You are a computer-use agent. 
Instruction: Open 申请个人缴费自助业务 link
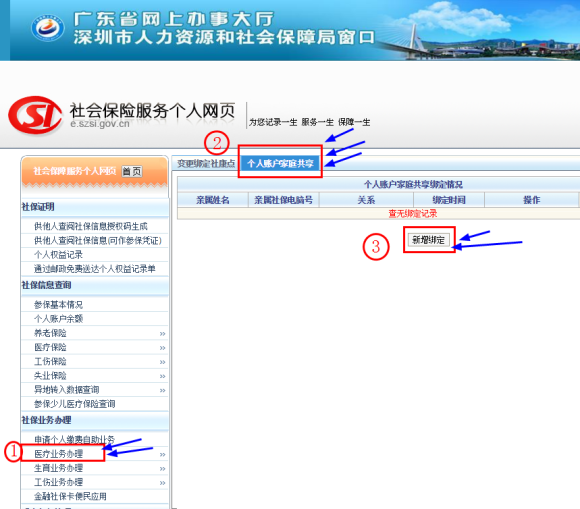75,439
